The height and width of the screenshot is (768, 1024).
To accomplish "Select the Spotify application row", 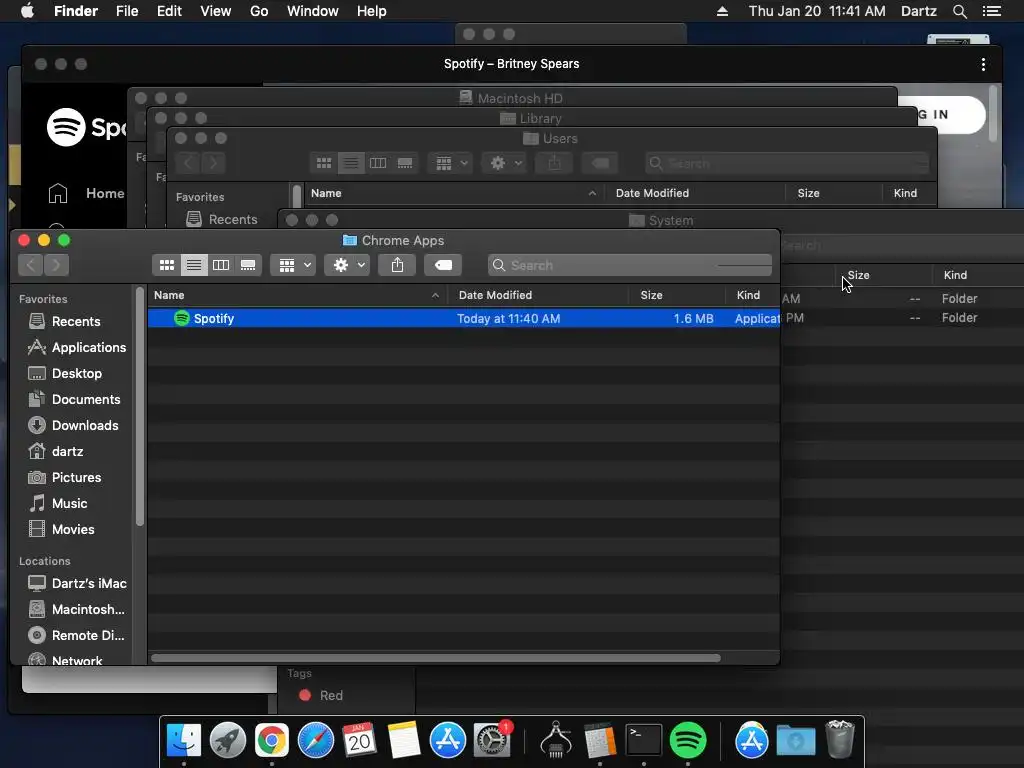I will [464, 319].
